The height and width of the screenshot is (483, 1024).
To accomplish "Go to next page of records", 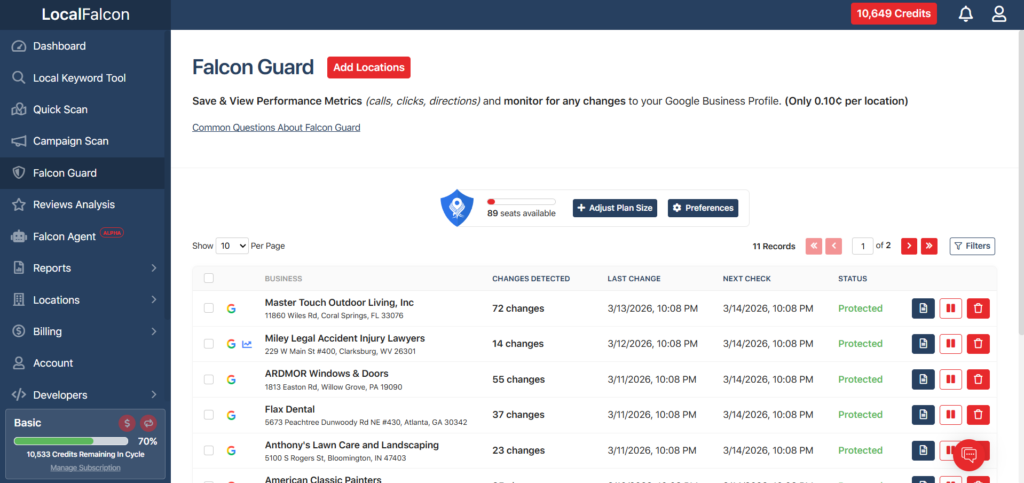I will click(908, 245).
